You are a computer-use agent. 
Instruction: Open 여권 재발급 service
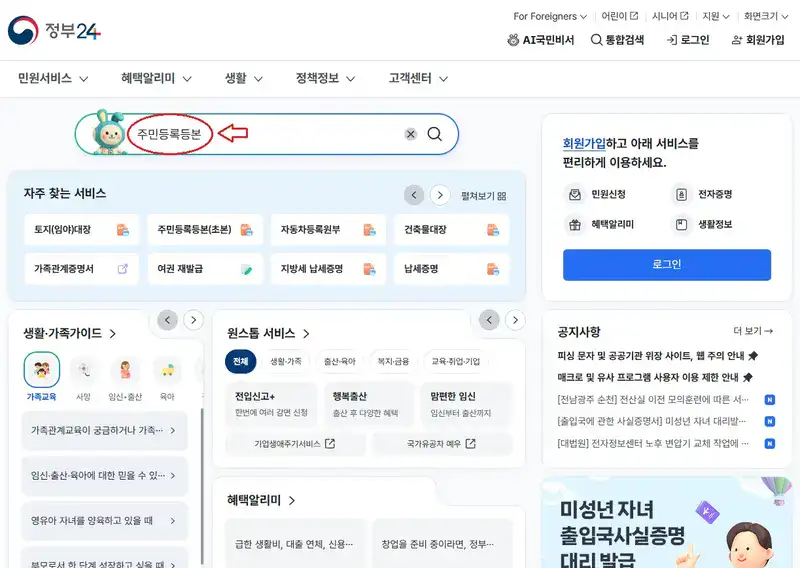[205, 269]
